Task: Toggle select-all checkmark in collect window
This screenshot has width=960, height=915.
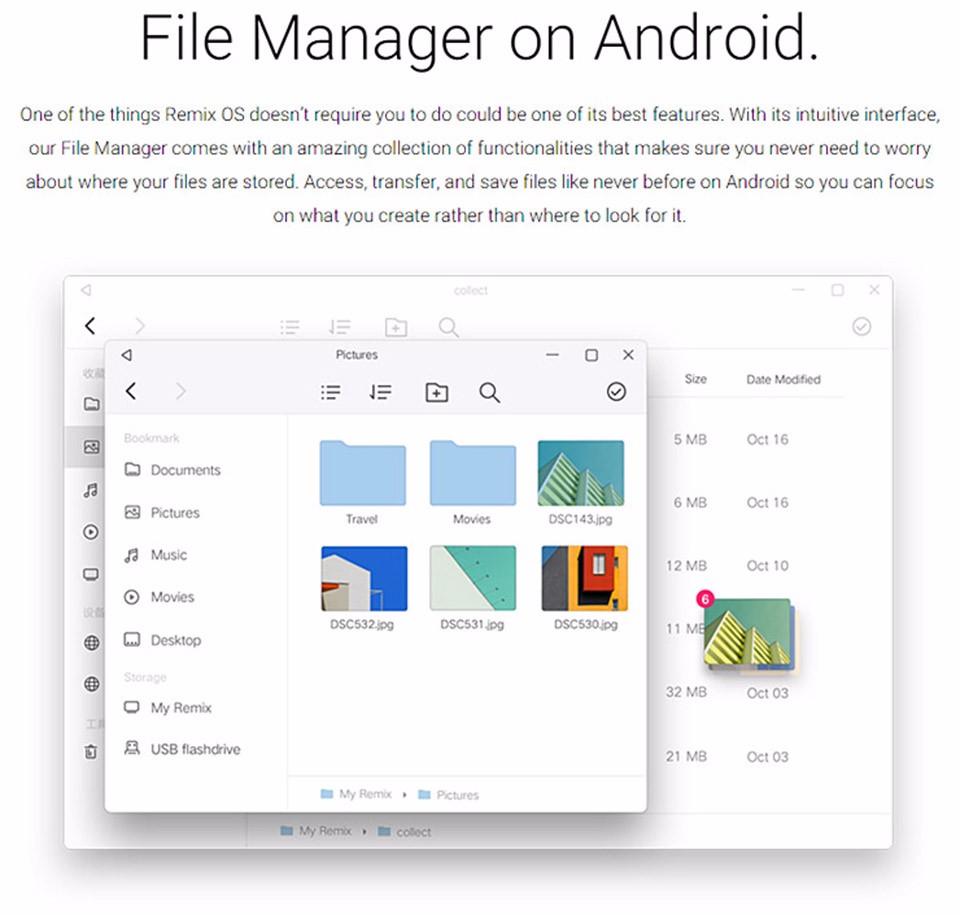Action: [861, 326]
